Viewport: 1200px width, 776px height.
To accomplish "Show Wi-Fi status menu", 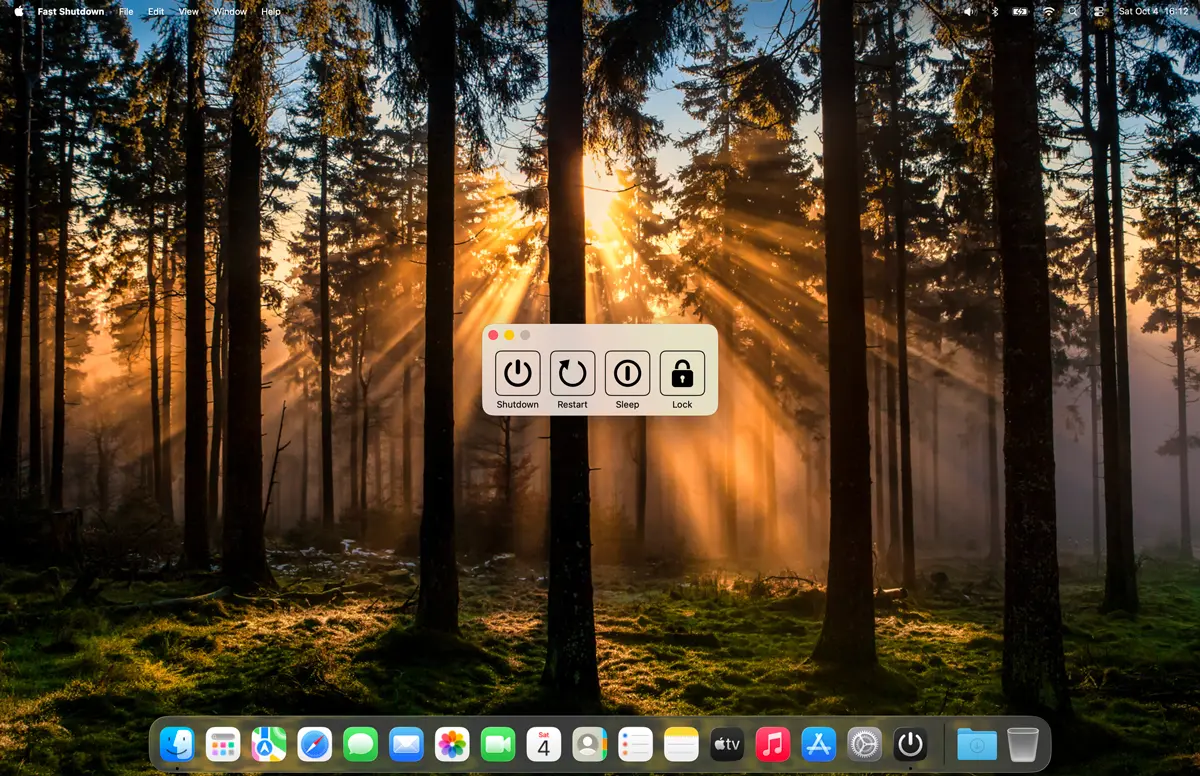I will point(1048,11).
